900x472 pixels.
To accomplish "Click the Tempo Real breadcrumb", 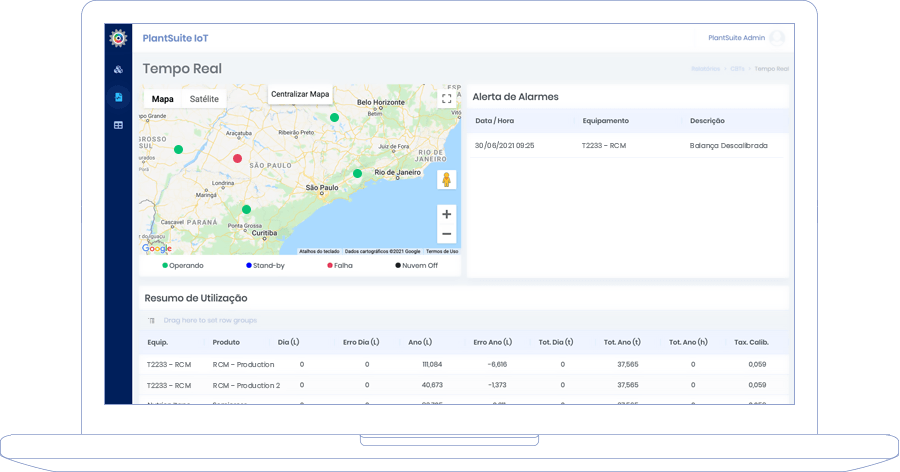I will tap(771, 69).
